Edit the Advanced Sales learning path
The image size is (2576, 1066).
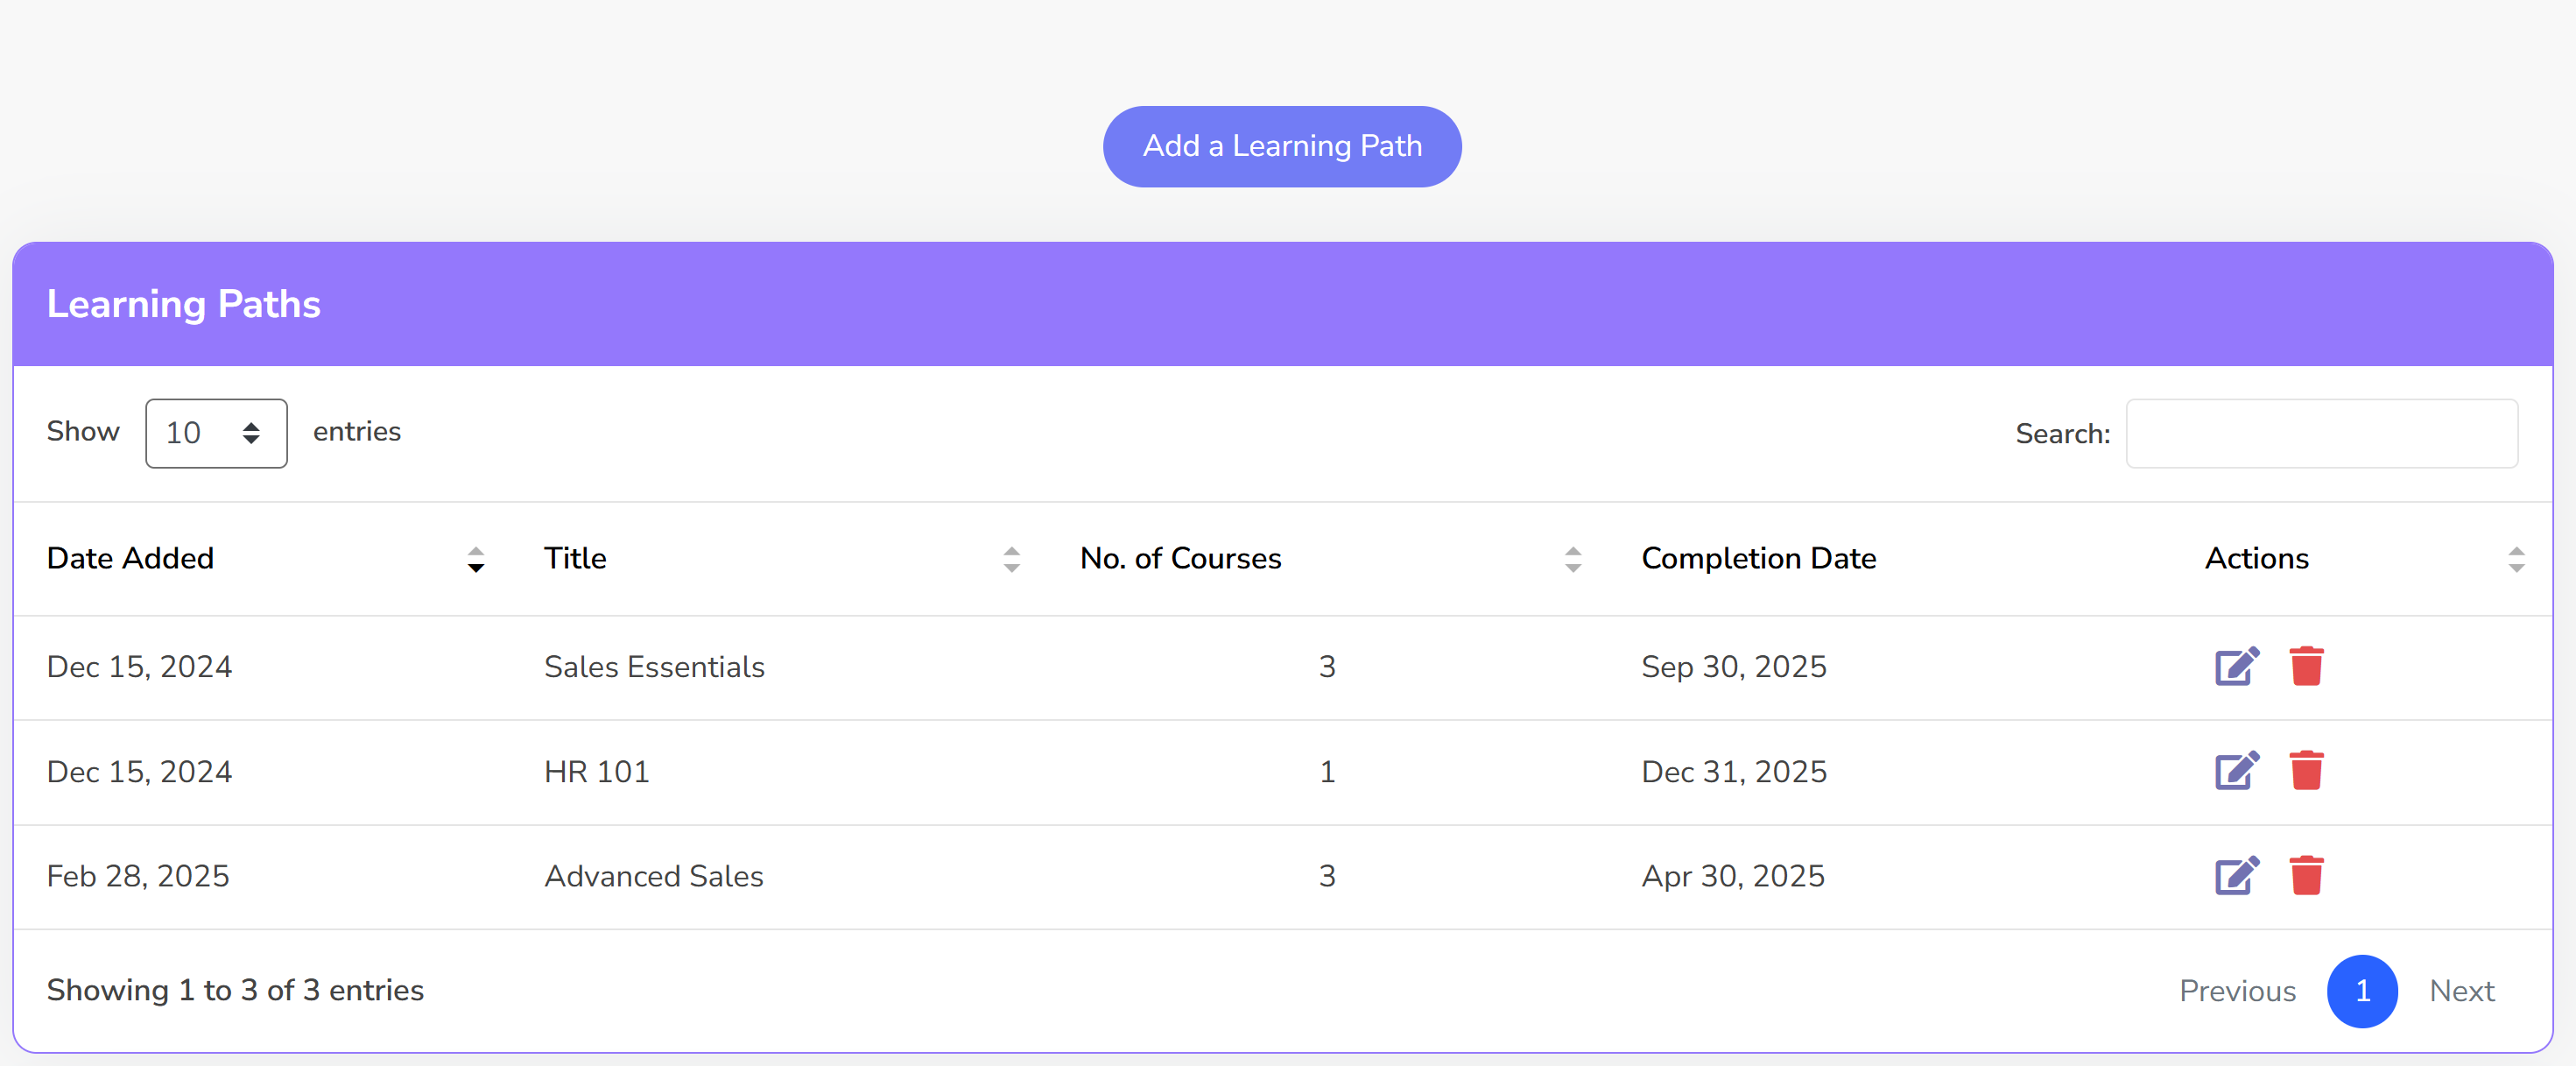[x=2236, y=876]
